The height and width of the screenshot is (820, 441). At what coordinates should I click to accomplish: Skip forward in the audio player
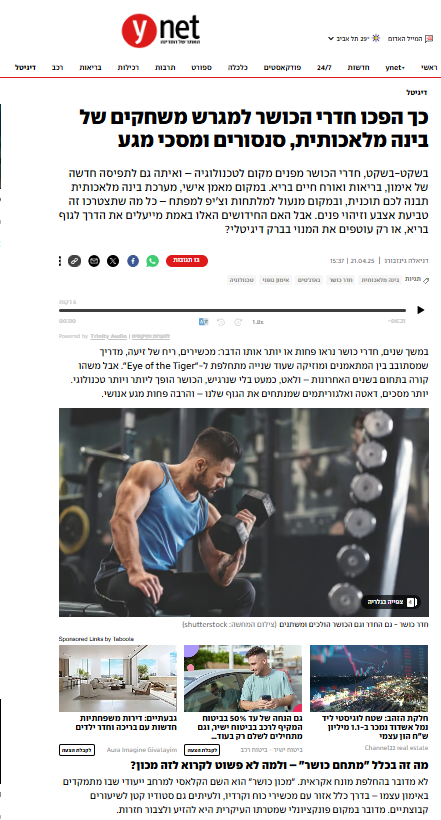click(x=238, y=322)
